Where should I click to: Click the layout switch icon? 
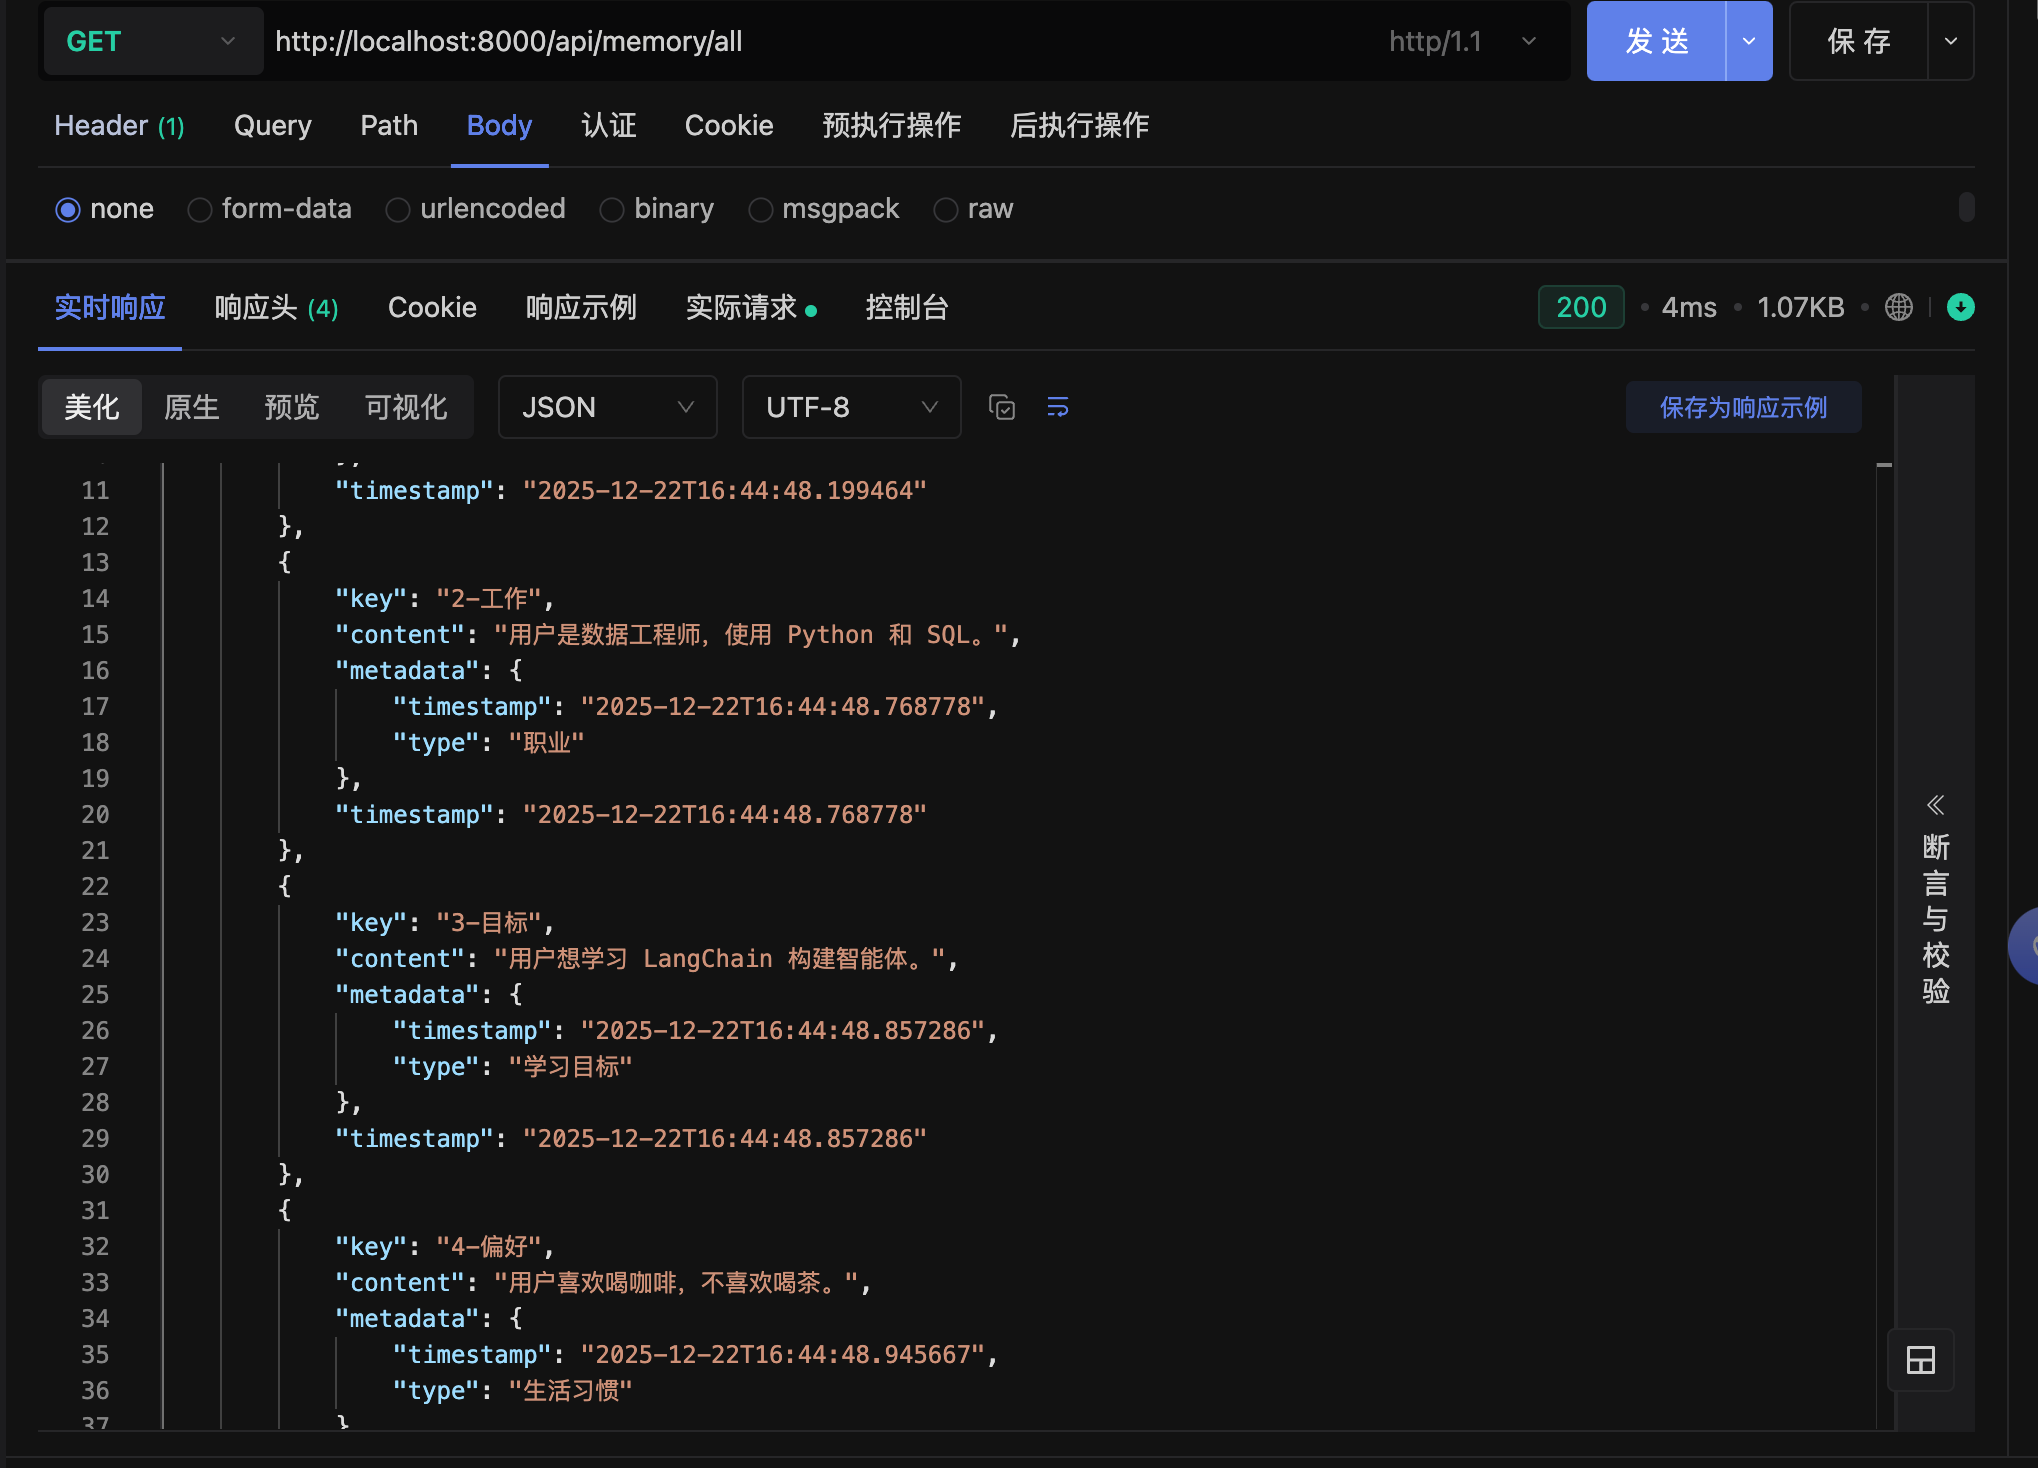click(x=1920, y=1360)
